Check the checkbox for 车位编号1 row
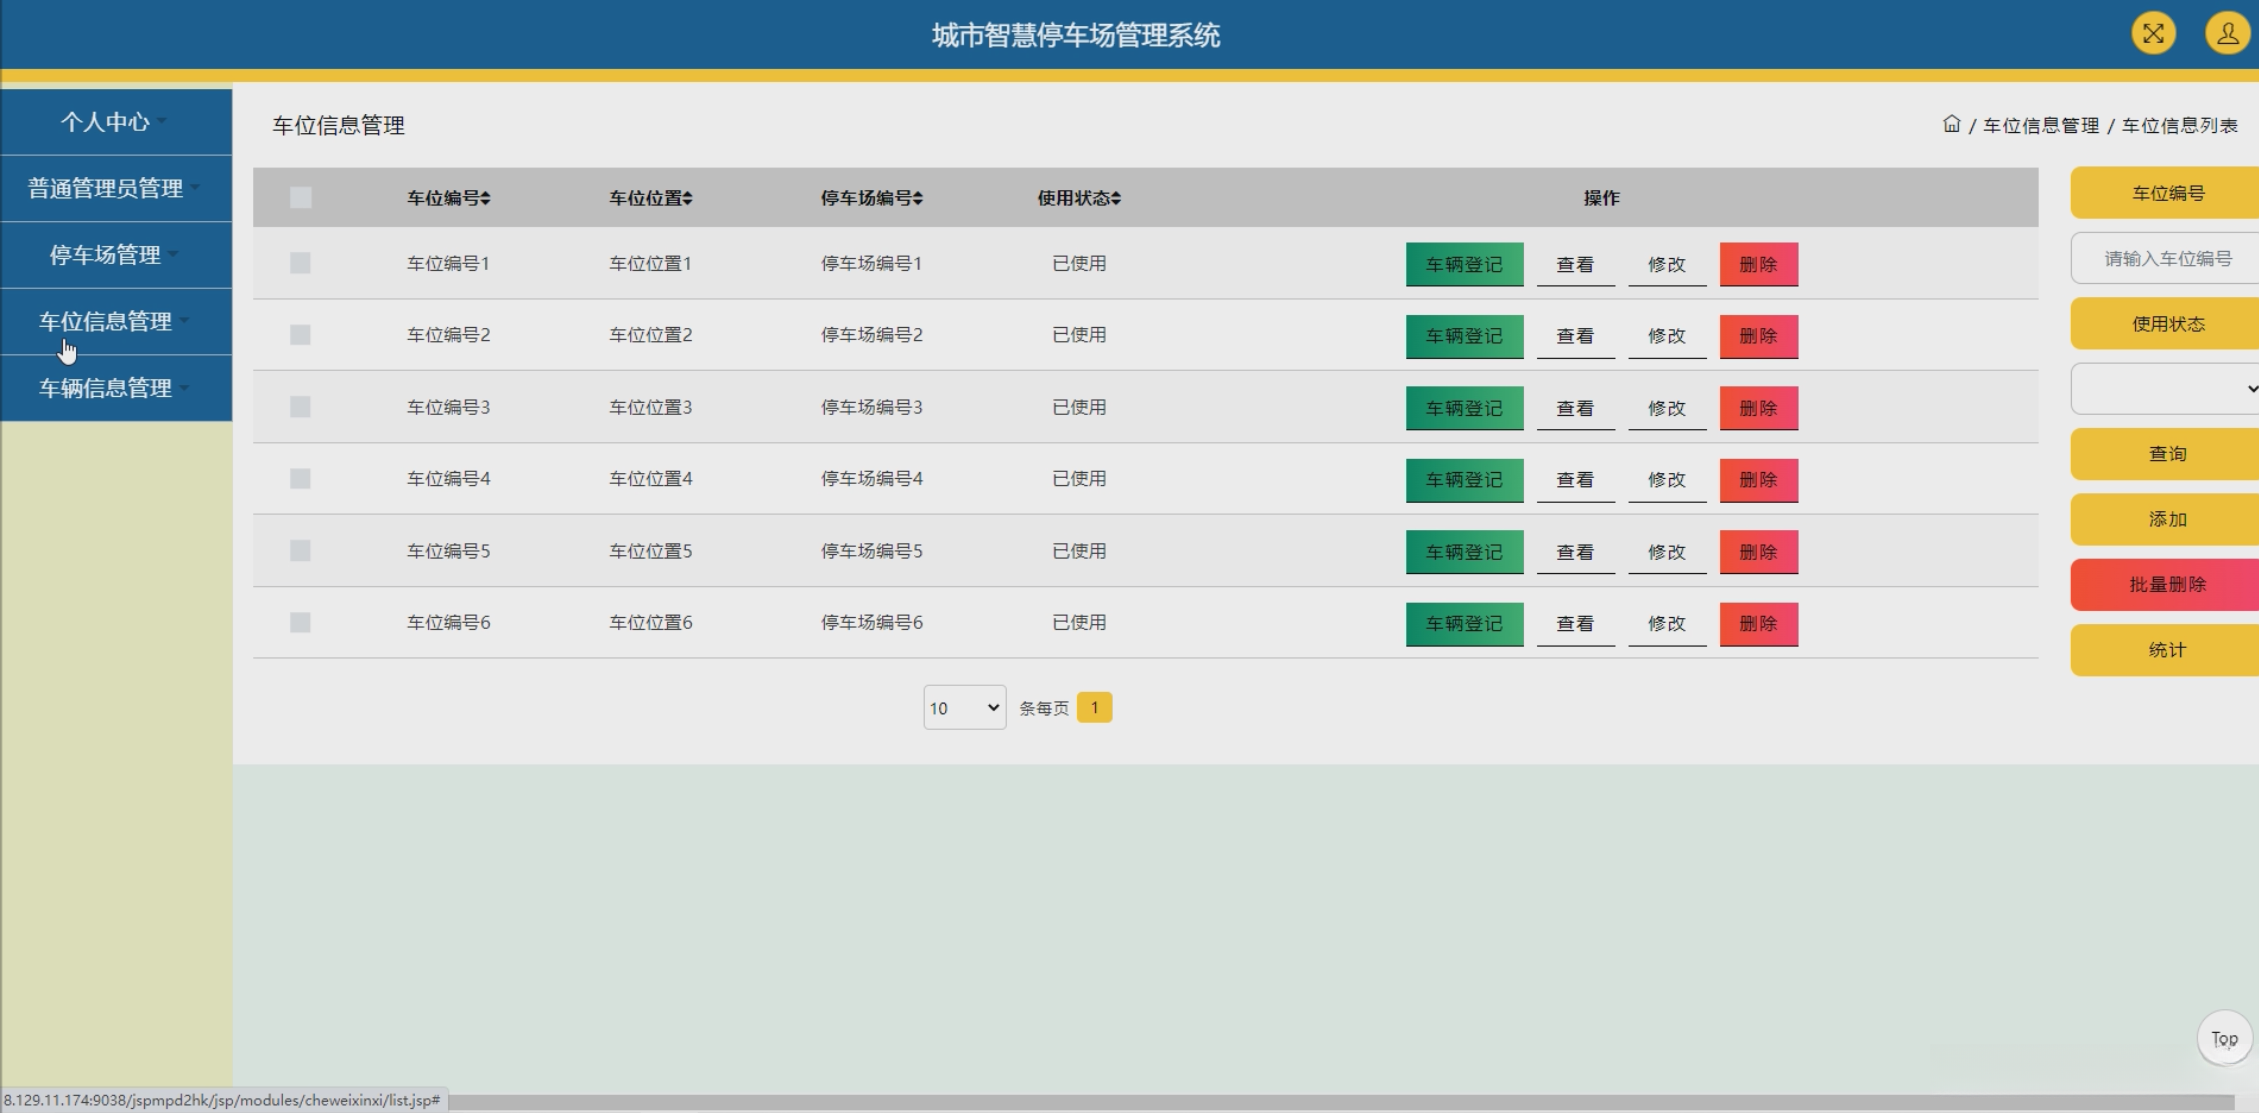Image resolution: width=2259 pixels, height=1113 pixels. 300,263
